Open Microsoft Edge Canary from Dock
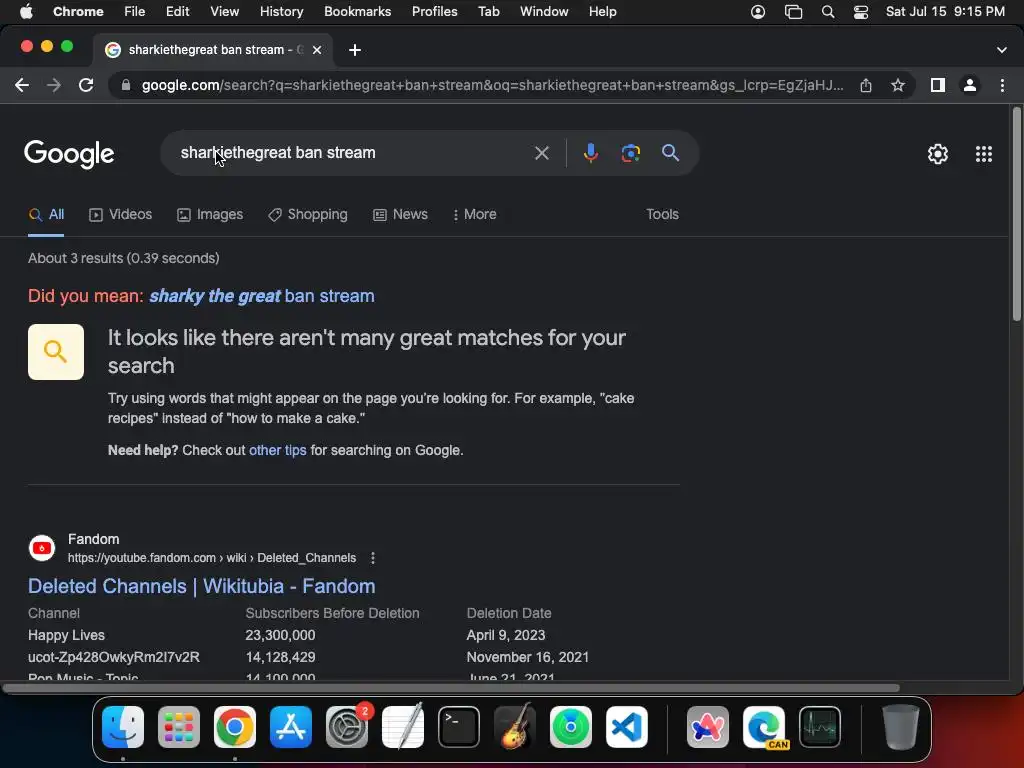The image size is (1024, 768). click(764, 727)
